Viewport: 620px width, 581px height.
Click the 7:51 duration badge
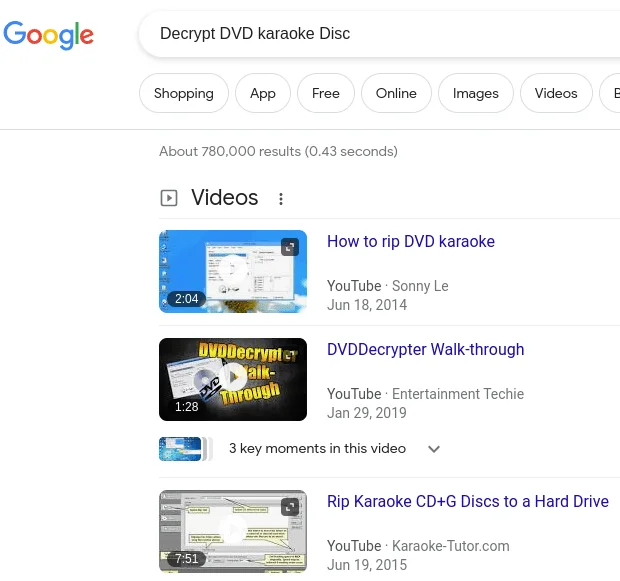(x=186, y=558)
